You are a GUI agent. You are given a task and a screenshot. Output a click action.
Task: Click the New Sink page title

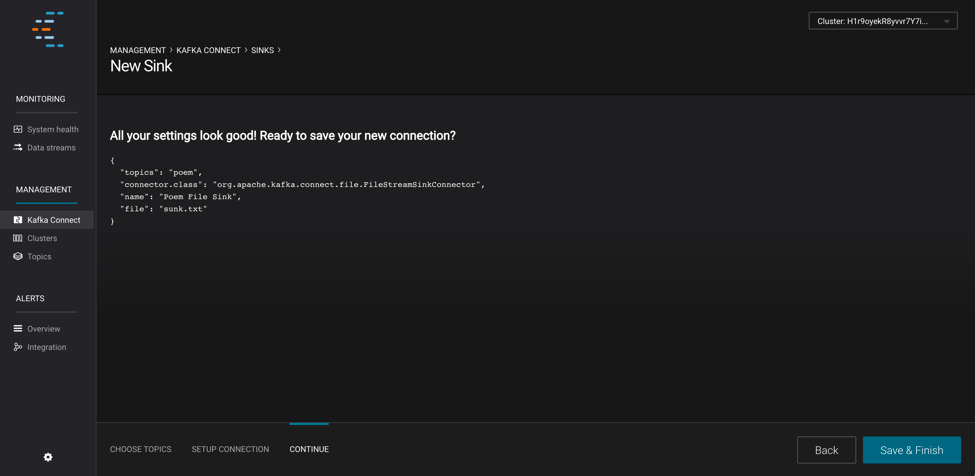pyautogui.click(x=141, y=66)
